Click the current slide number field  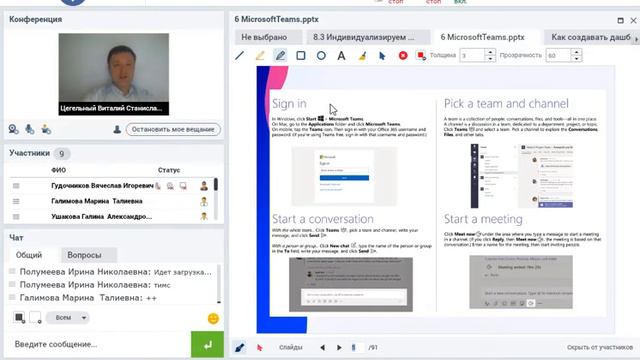(356, 347)
